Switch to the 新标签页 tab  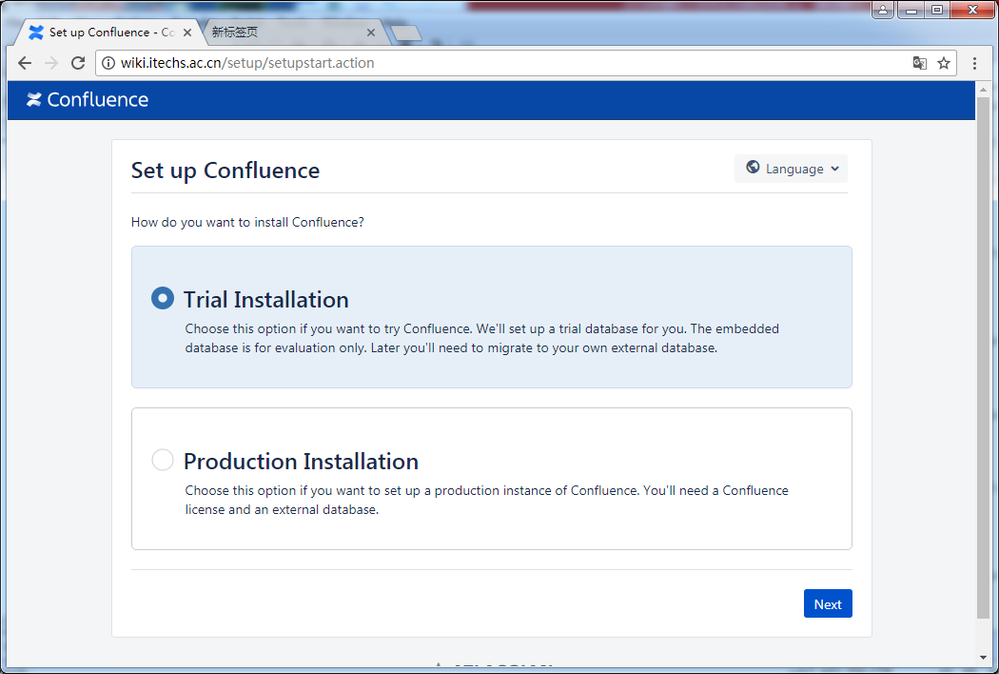(x=293, y=32)
